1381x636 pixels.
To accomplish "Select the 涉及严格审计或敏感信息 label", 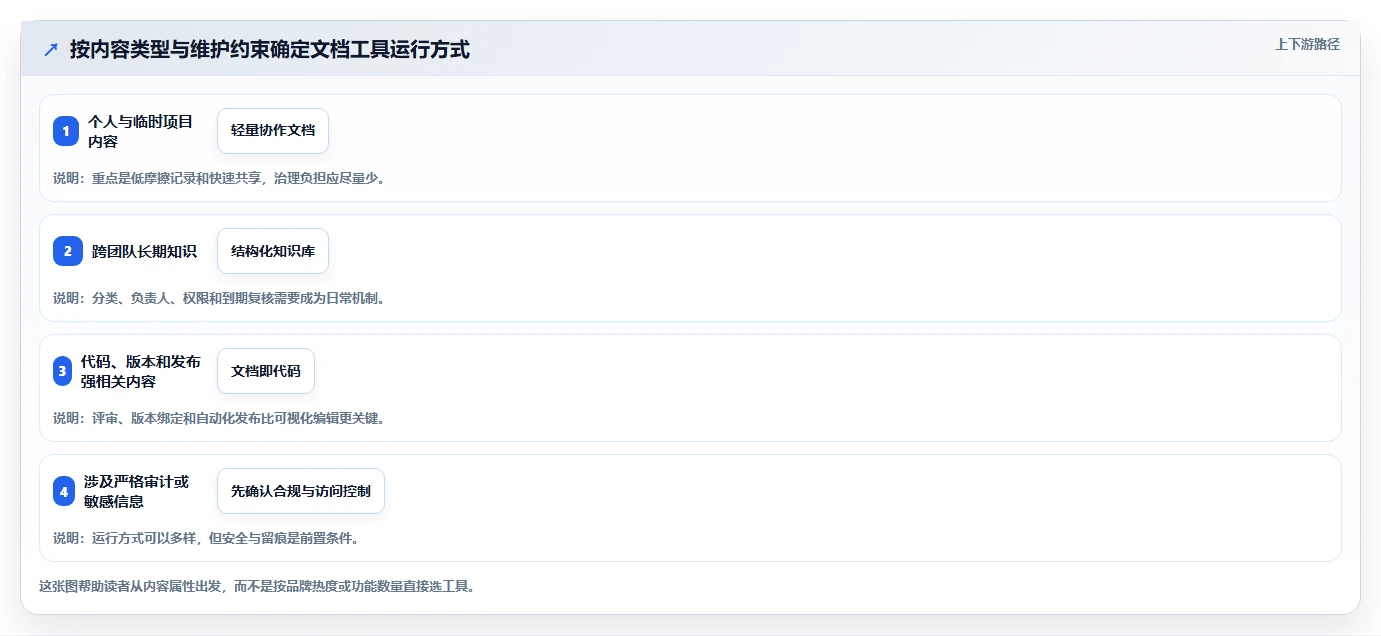I will tap(137, 491).
